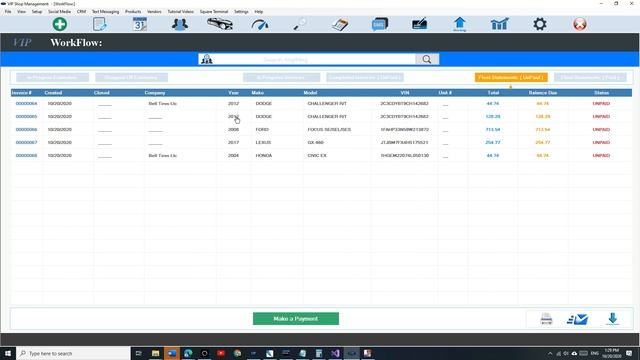Open the Vendors menu

(154, 11)
